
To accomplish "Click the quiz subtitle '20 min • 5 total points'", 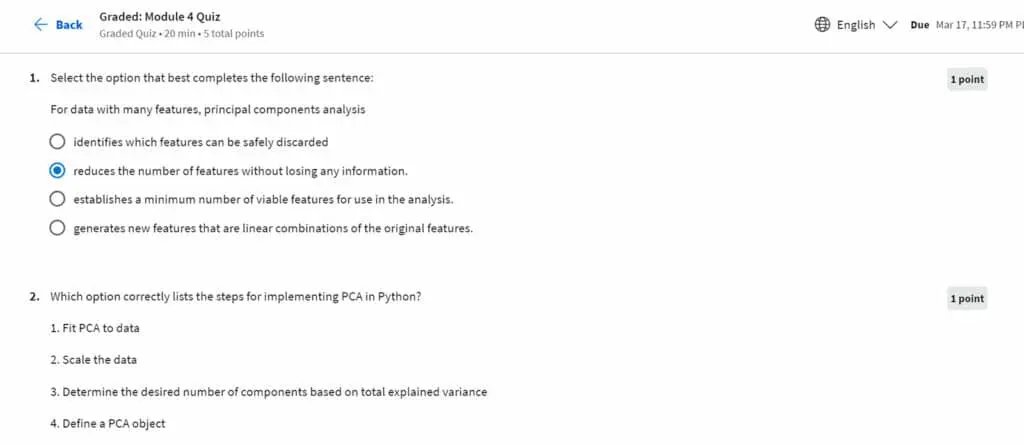I will (x=182, y=33).
